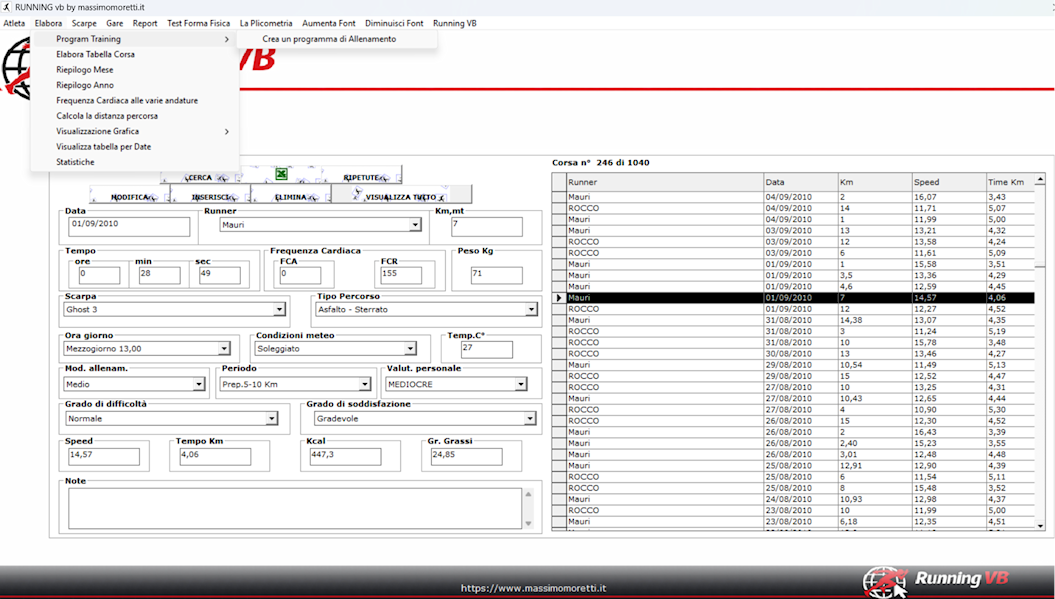Click the row selector arrow of highlighted row
The image size is (1055, 599).
(x=558, y=297)
